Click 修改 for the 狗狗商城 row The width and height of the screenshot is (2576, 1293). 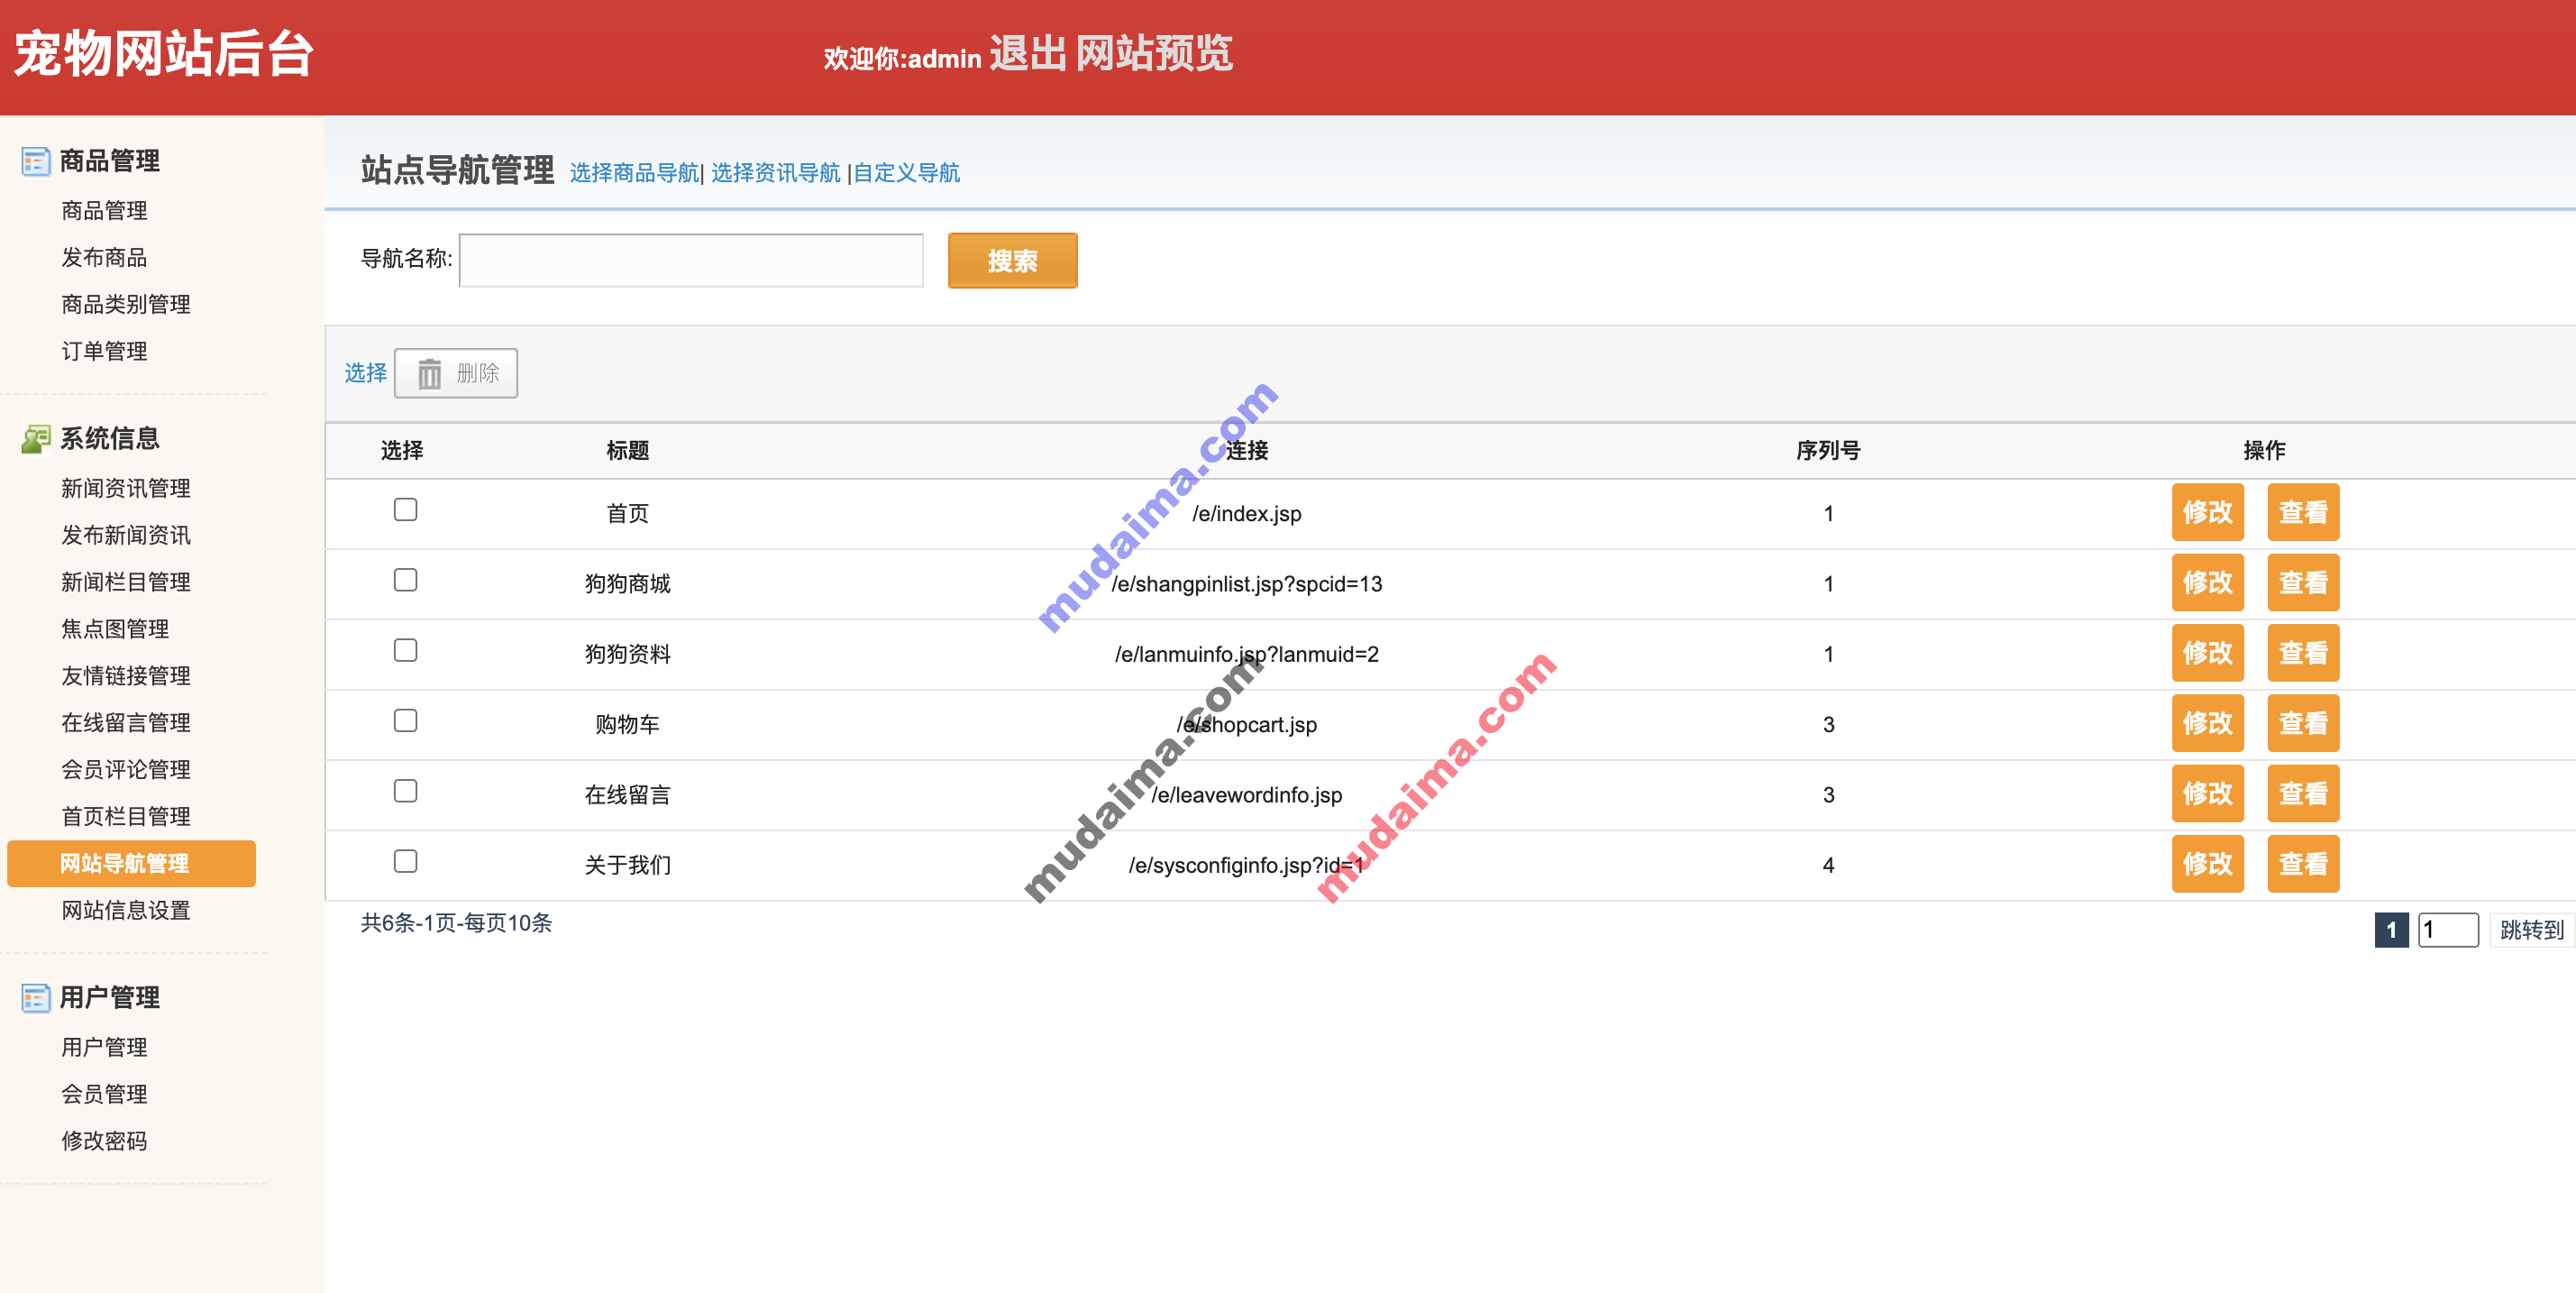click(2207, 583)
